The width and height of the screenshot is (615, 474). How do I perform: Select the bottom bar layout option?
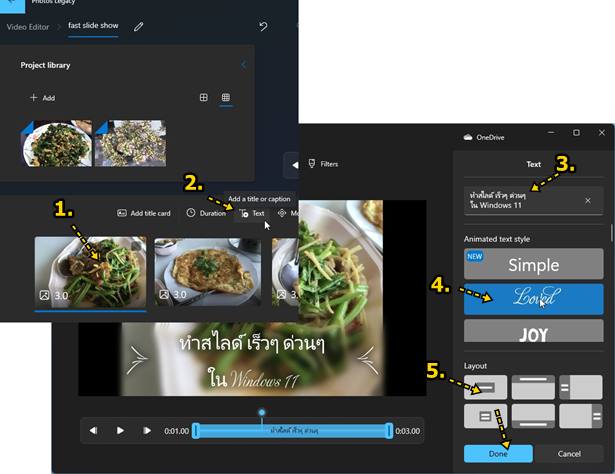click(x=533, y=416)
